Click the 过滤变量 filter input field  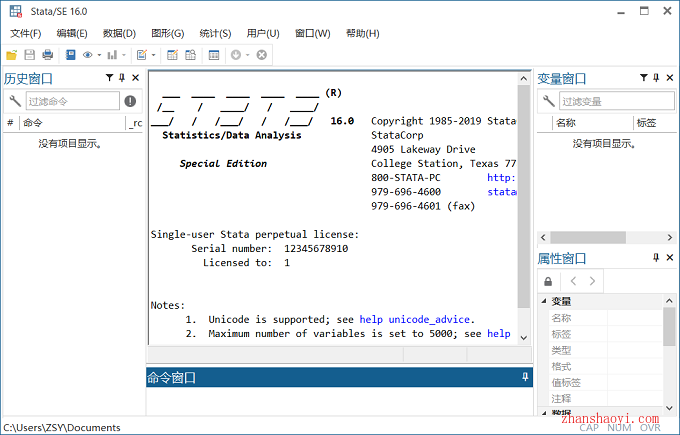[617, 101]
